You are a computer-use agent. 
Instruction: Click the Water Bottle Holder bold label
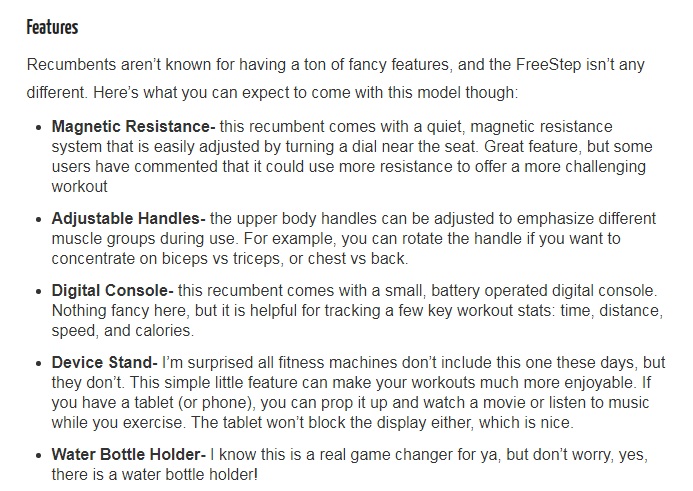129,455
